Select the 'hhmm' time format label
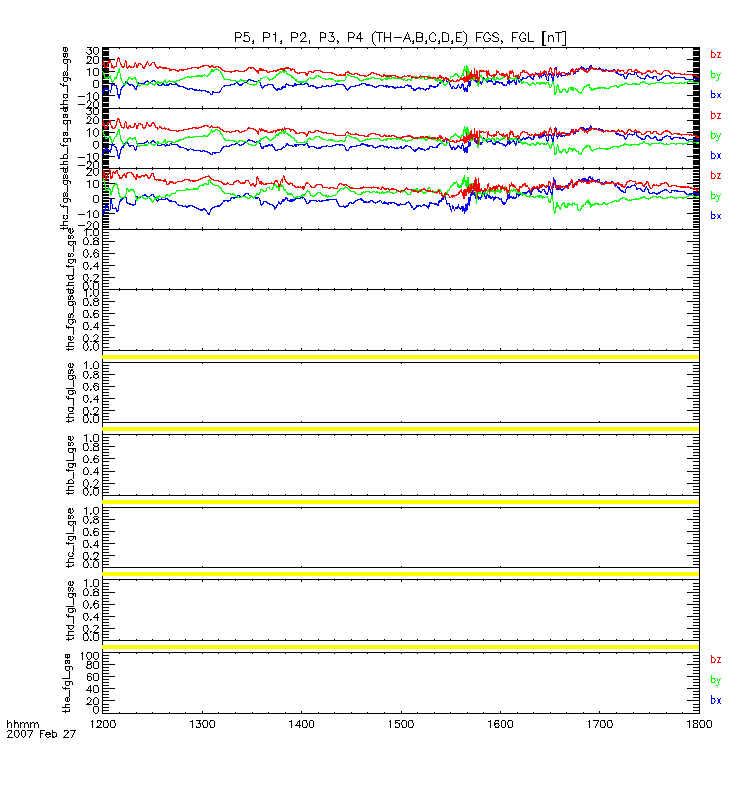The height and width of the screenshot is (800, 750). pos(22,724)
